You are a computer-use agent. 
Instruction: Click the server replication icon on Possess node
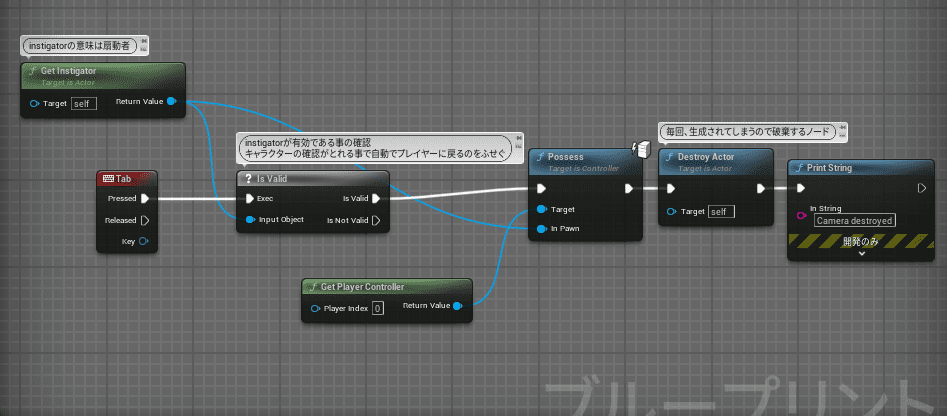point(643,150)
